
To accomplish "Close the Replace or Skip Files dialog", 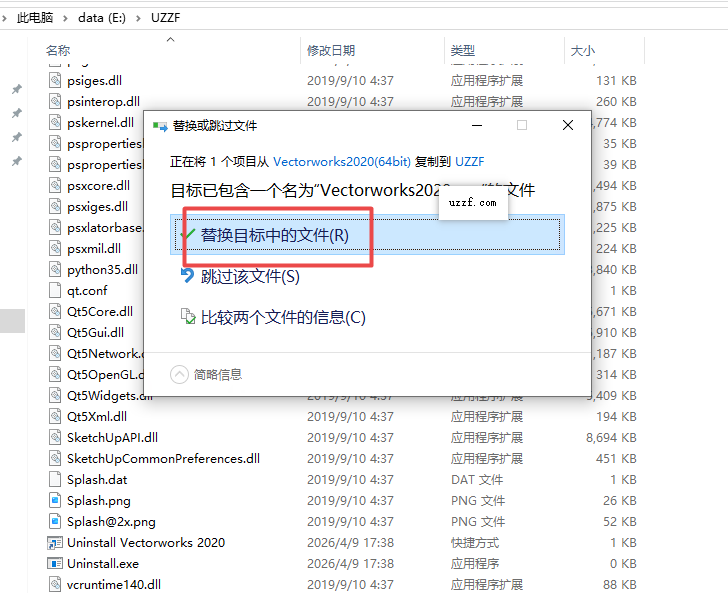I will click(x=567, y=125).
